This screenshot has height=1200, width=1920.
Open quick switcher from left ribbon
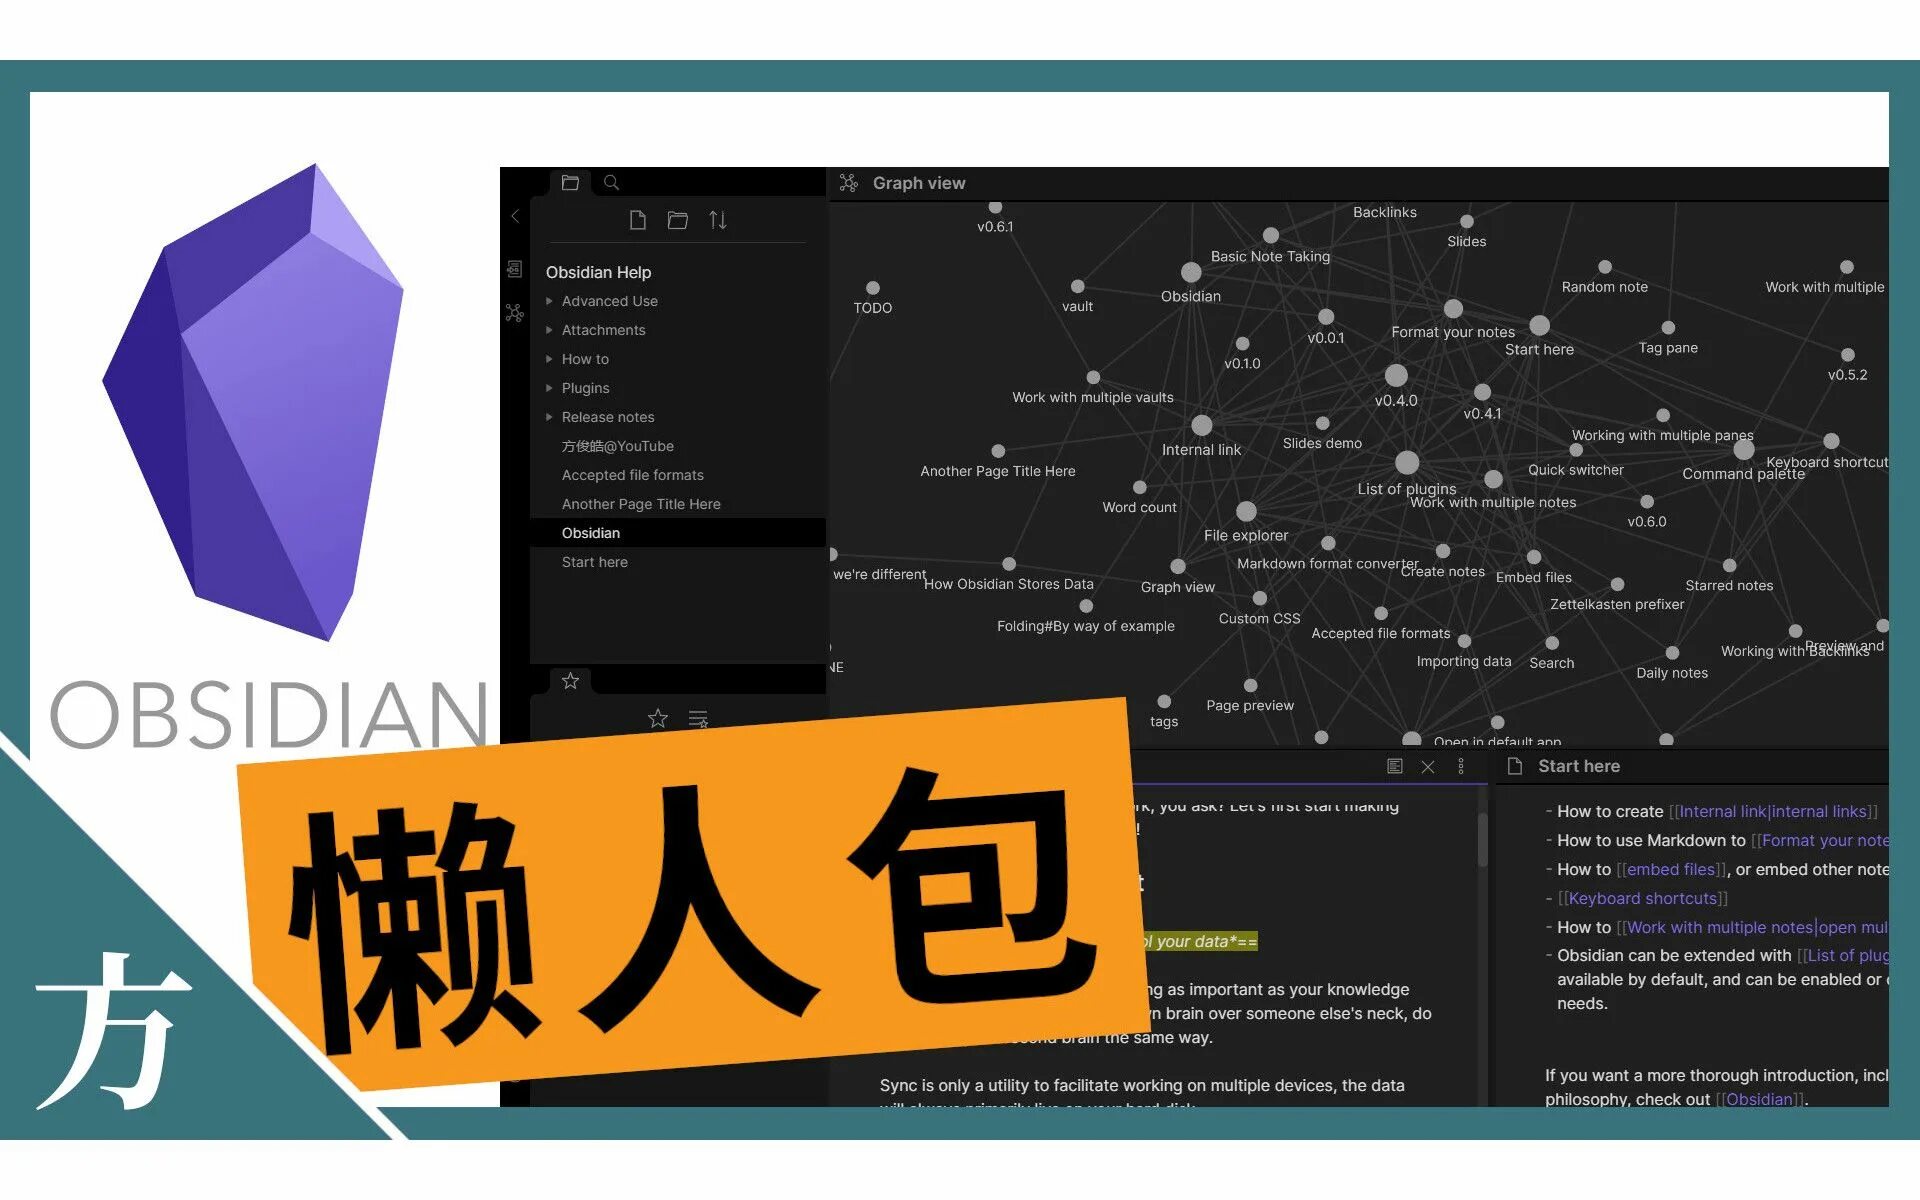[515, 269]
